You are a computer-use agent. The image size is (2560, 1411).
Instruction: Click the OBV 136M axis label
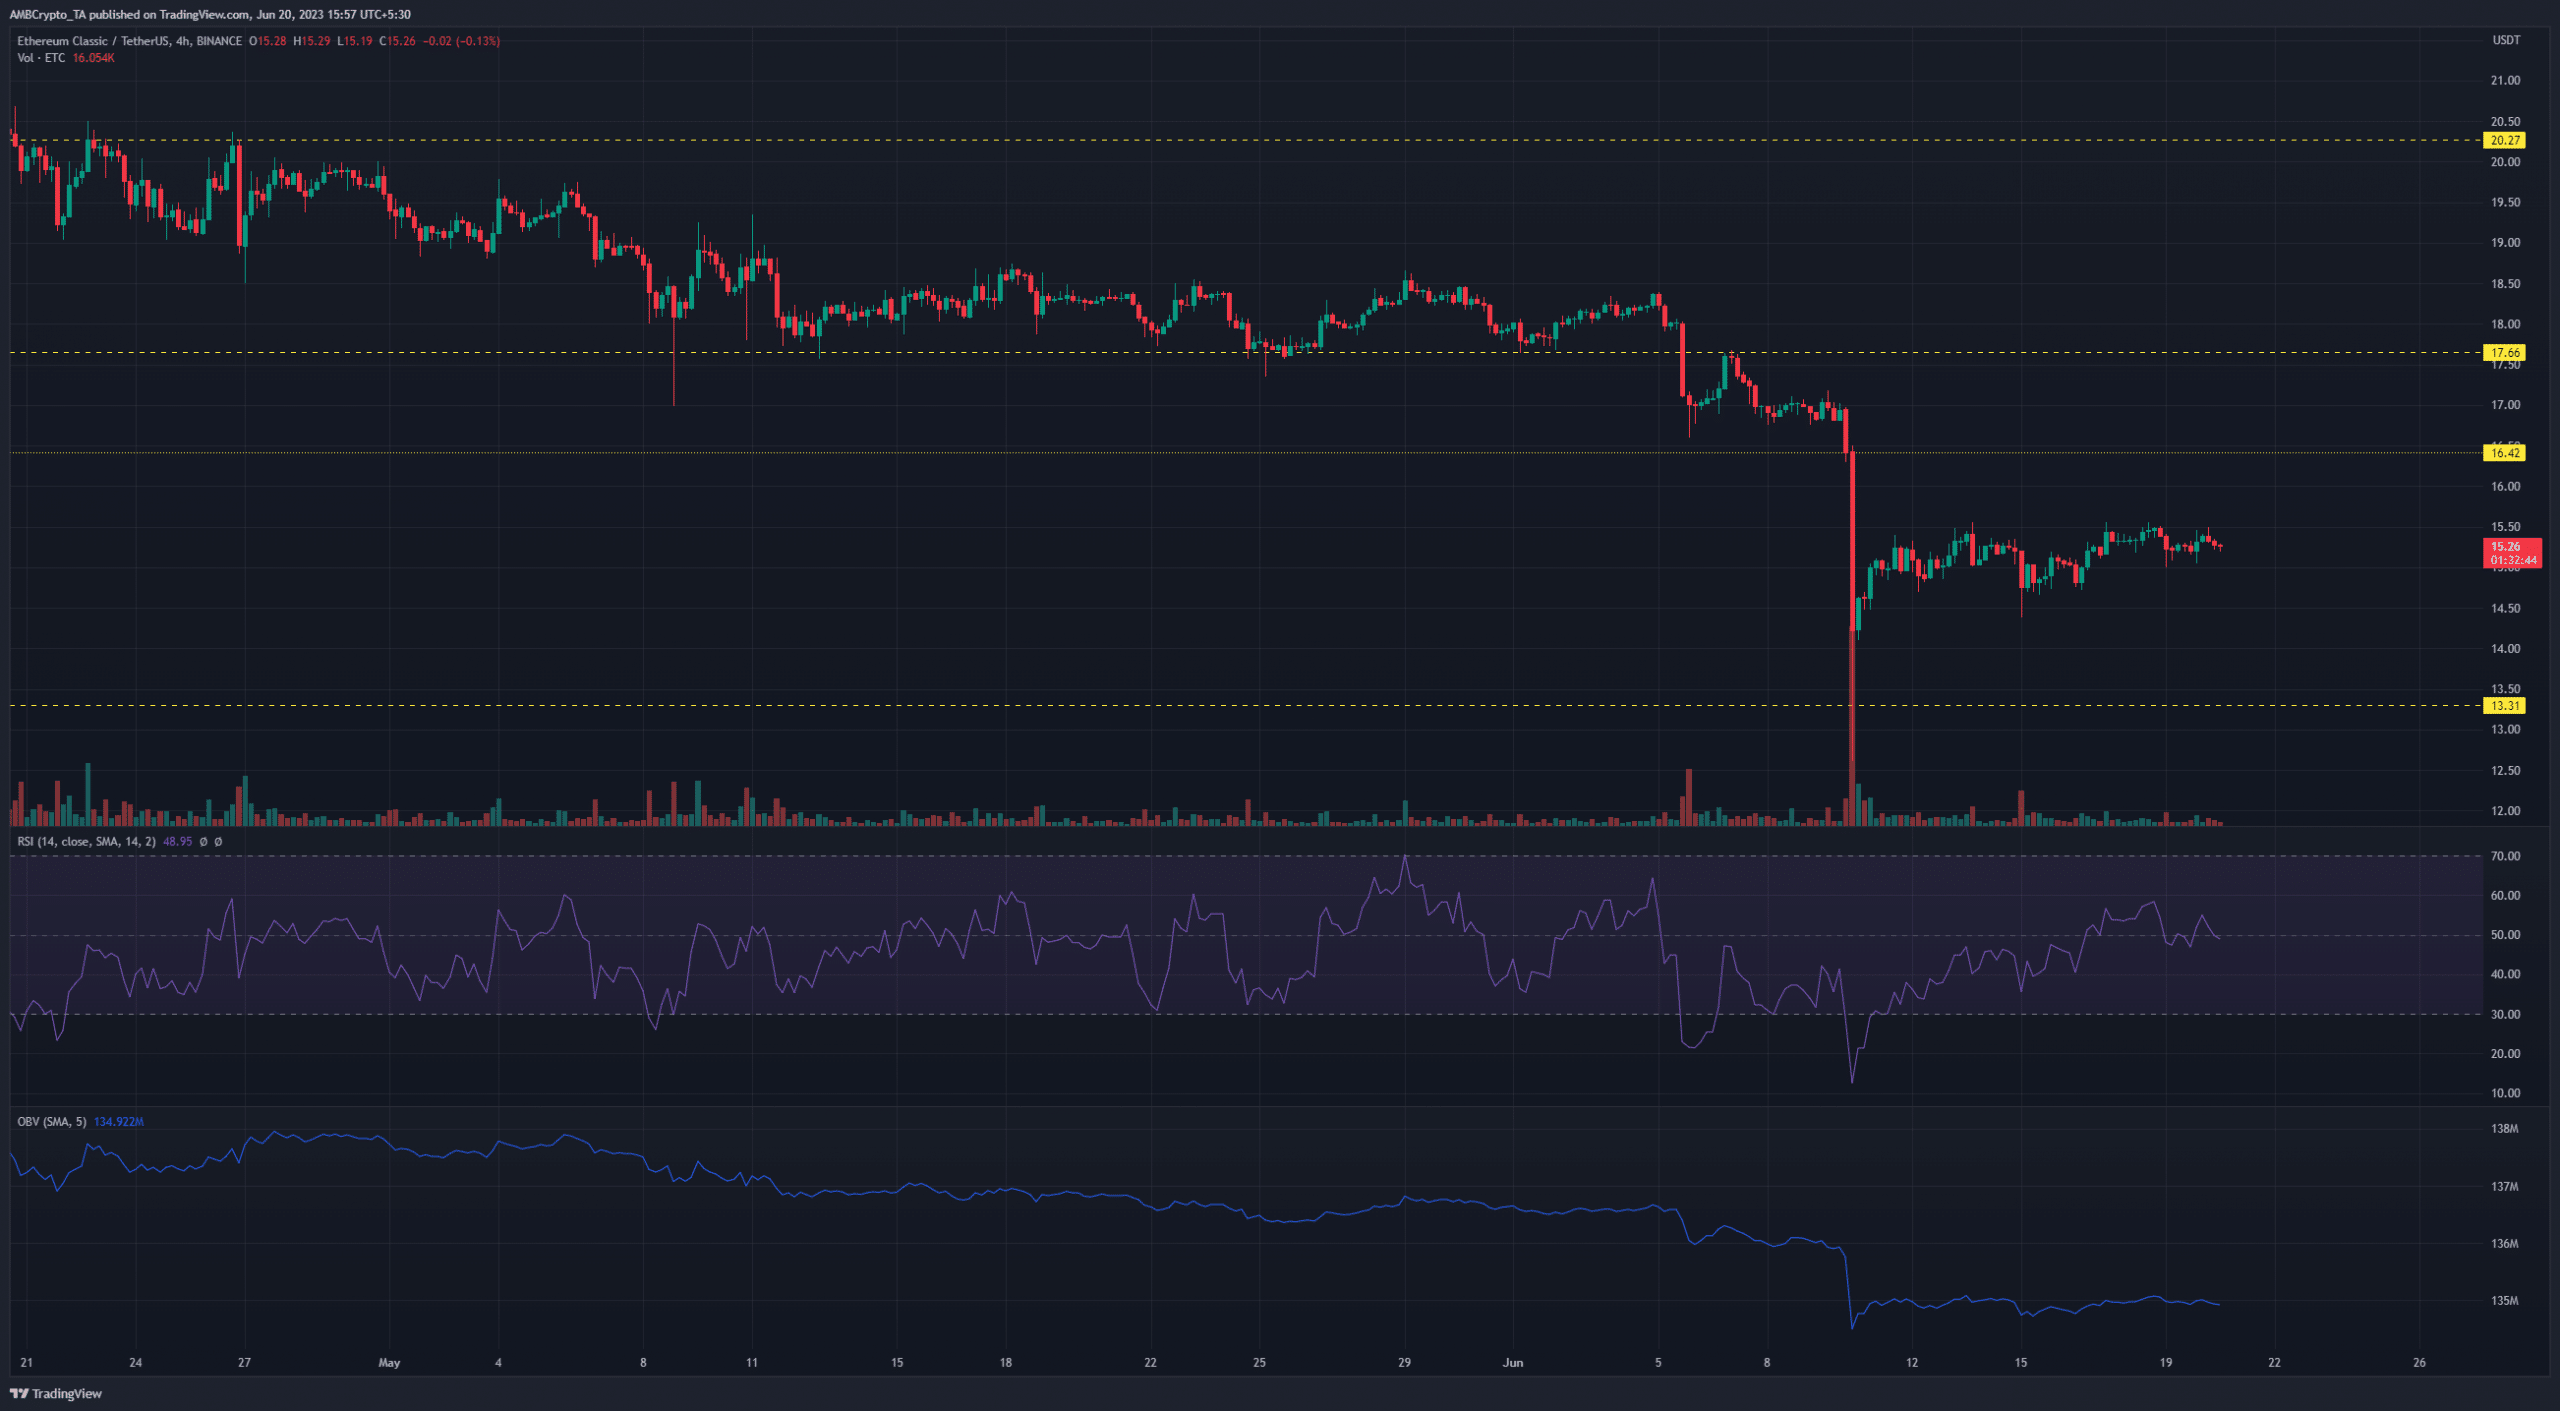(2504, 1244)
